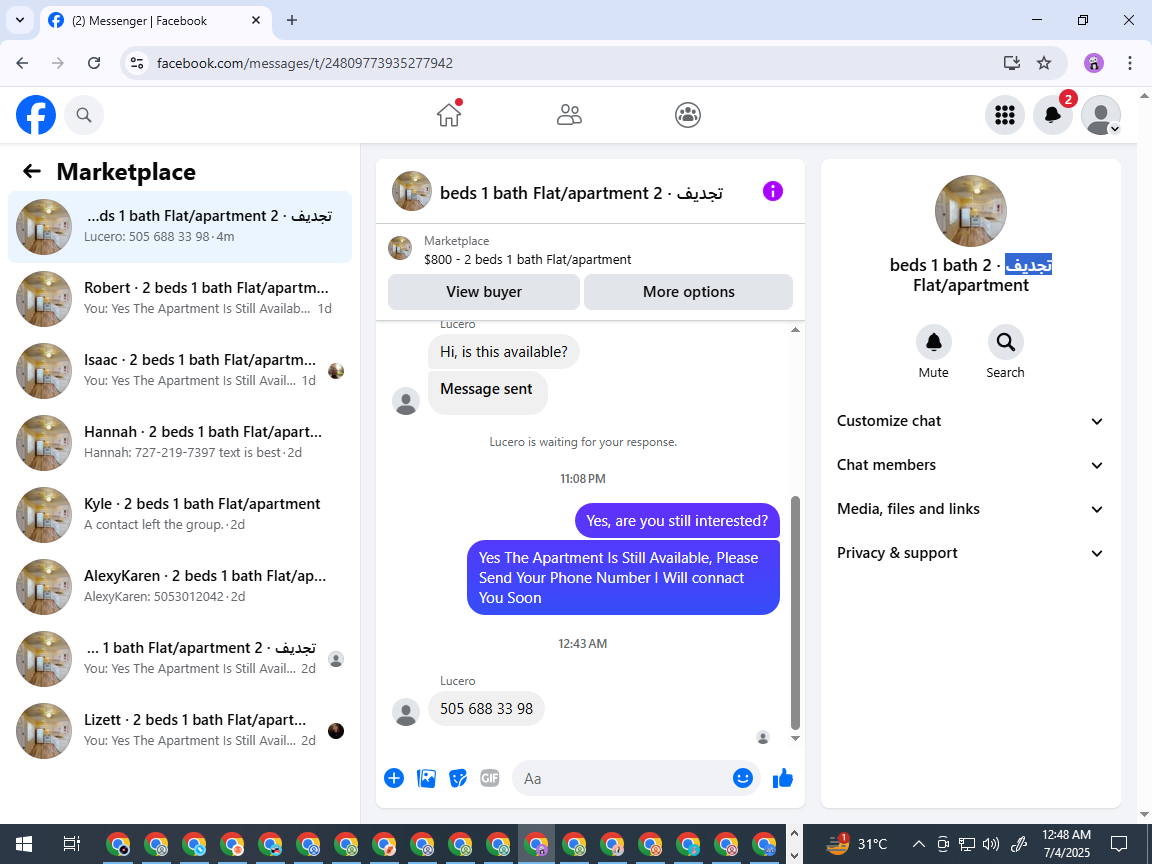The height and width of the screenshot is (864, 1152).
Task: Choose a GIF with the GIF icon
Action: (x=489, y=778)
